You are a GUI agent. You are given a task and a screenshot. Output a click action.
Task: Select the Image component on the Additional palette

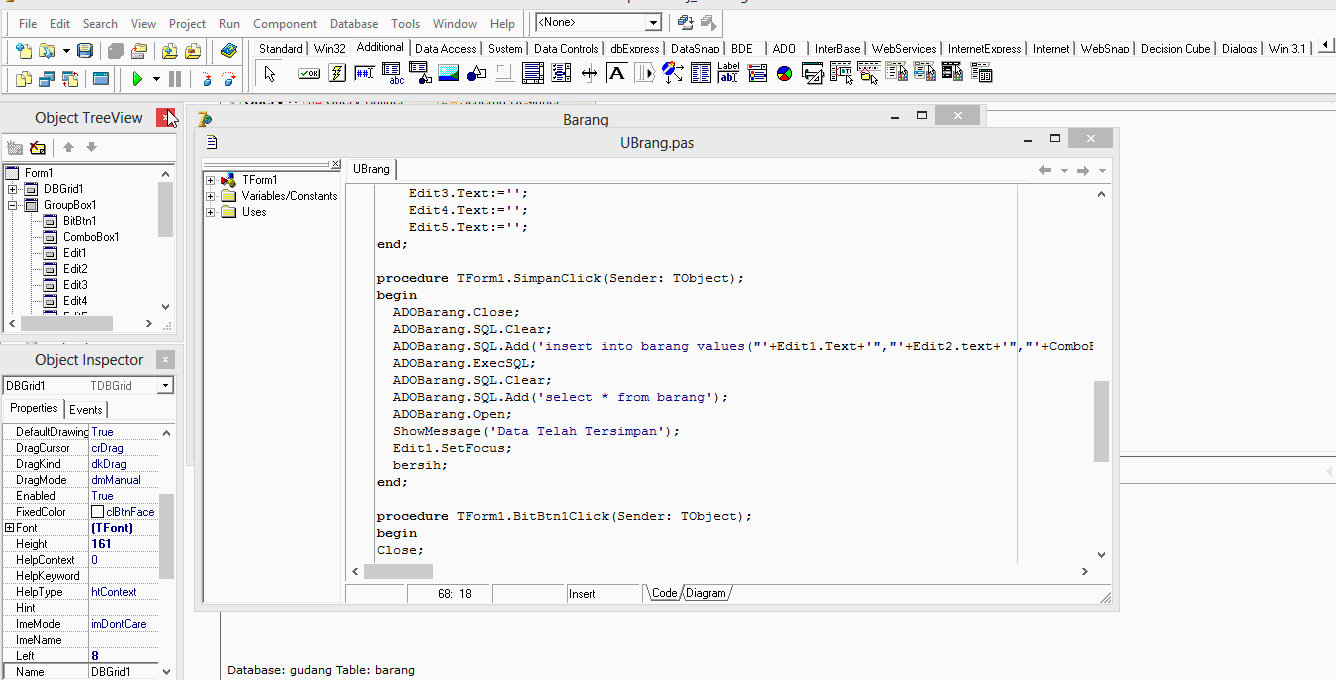(x=448, y=72)
